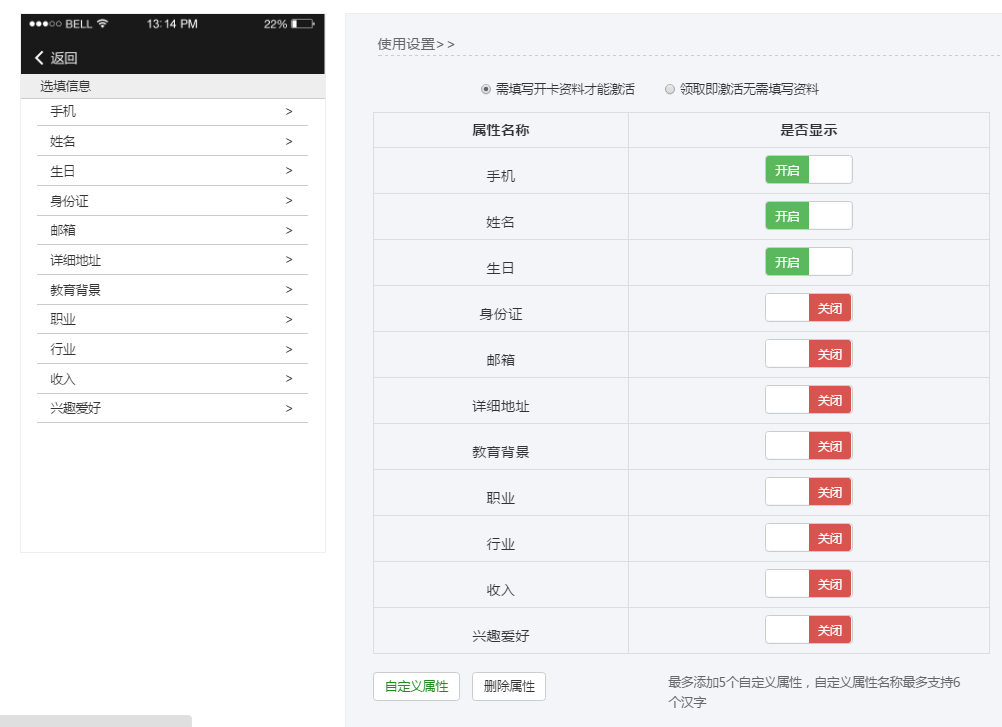
Task: Click the 删除属性 button
Action: coord(509,686)
